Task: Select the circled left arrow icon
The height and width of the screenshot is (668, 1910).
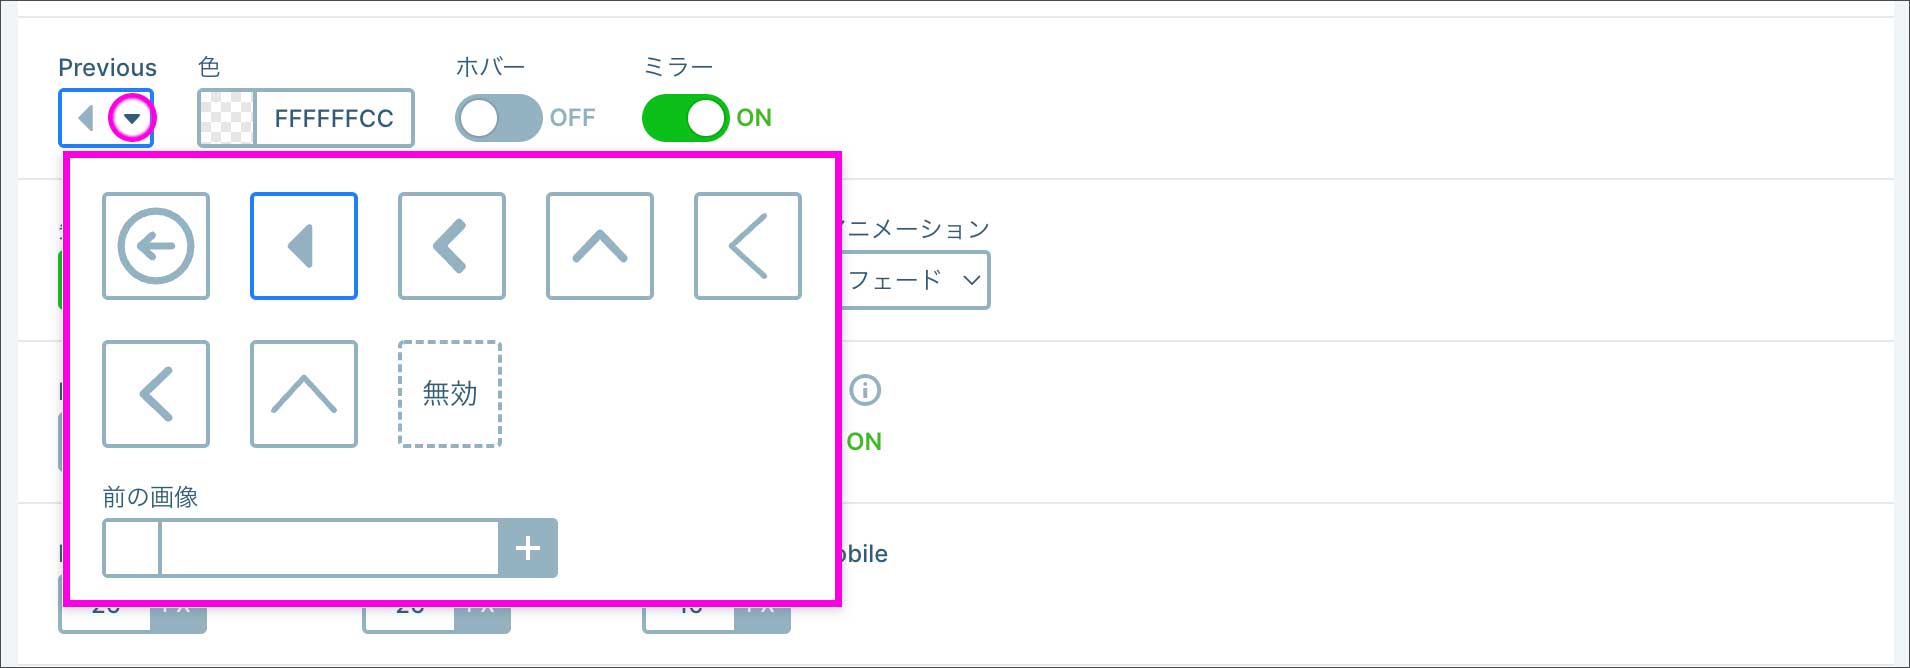Action: pos(156,246)
